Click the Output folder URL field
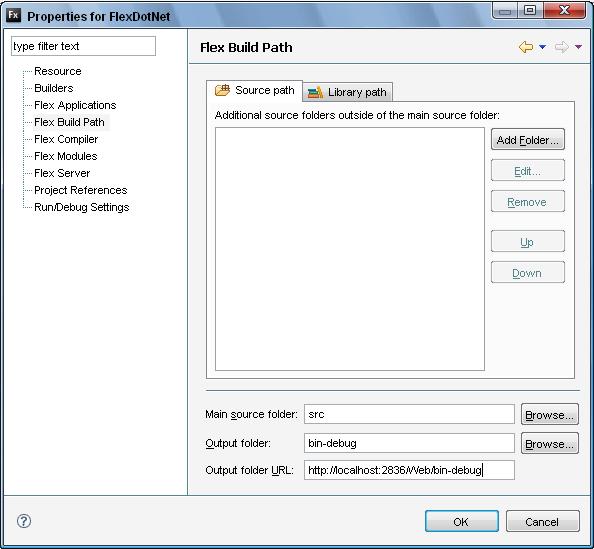594x549 pixels. pos(409,470)
